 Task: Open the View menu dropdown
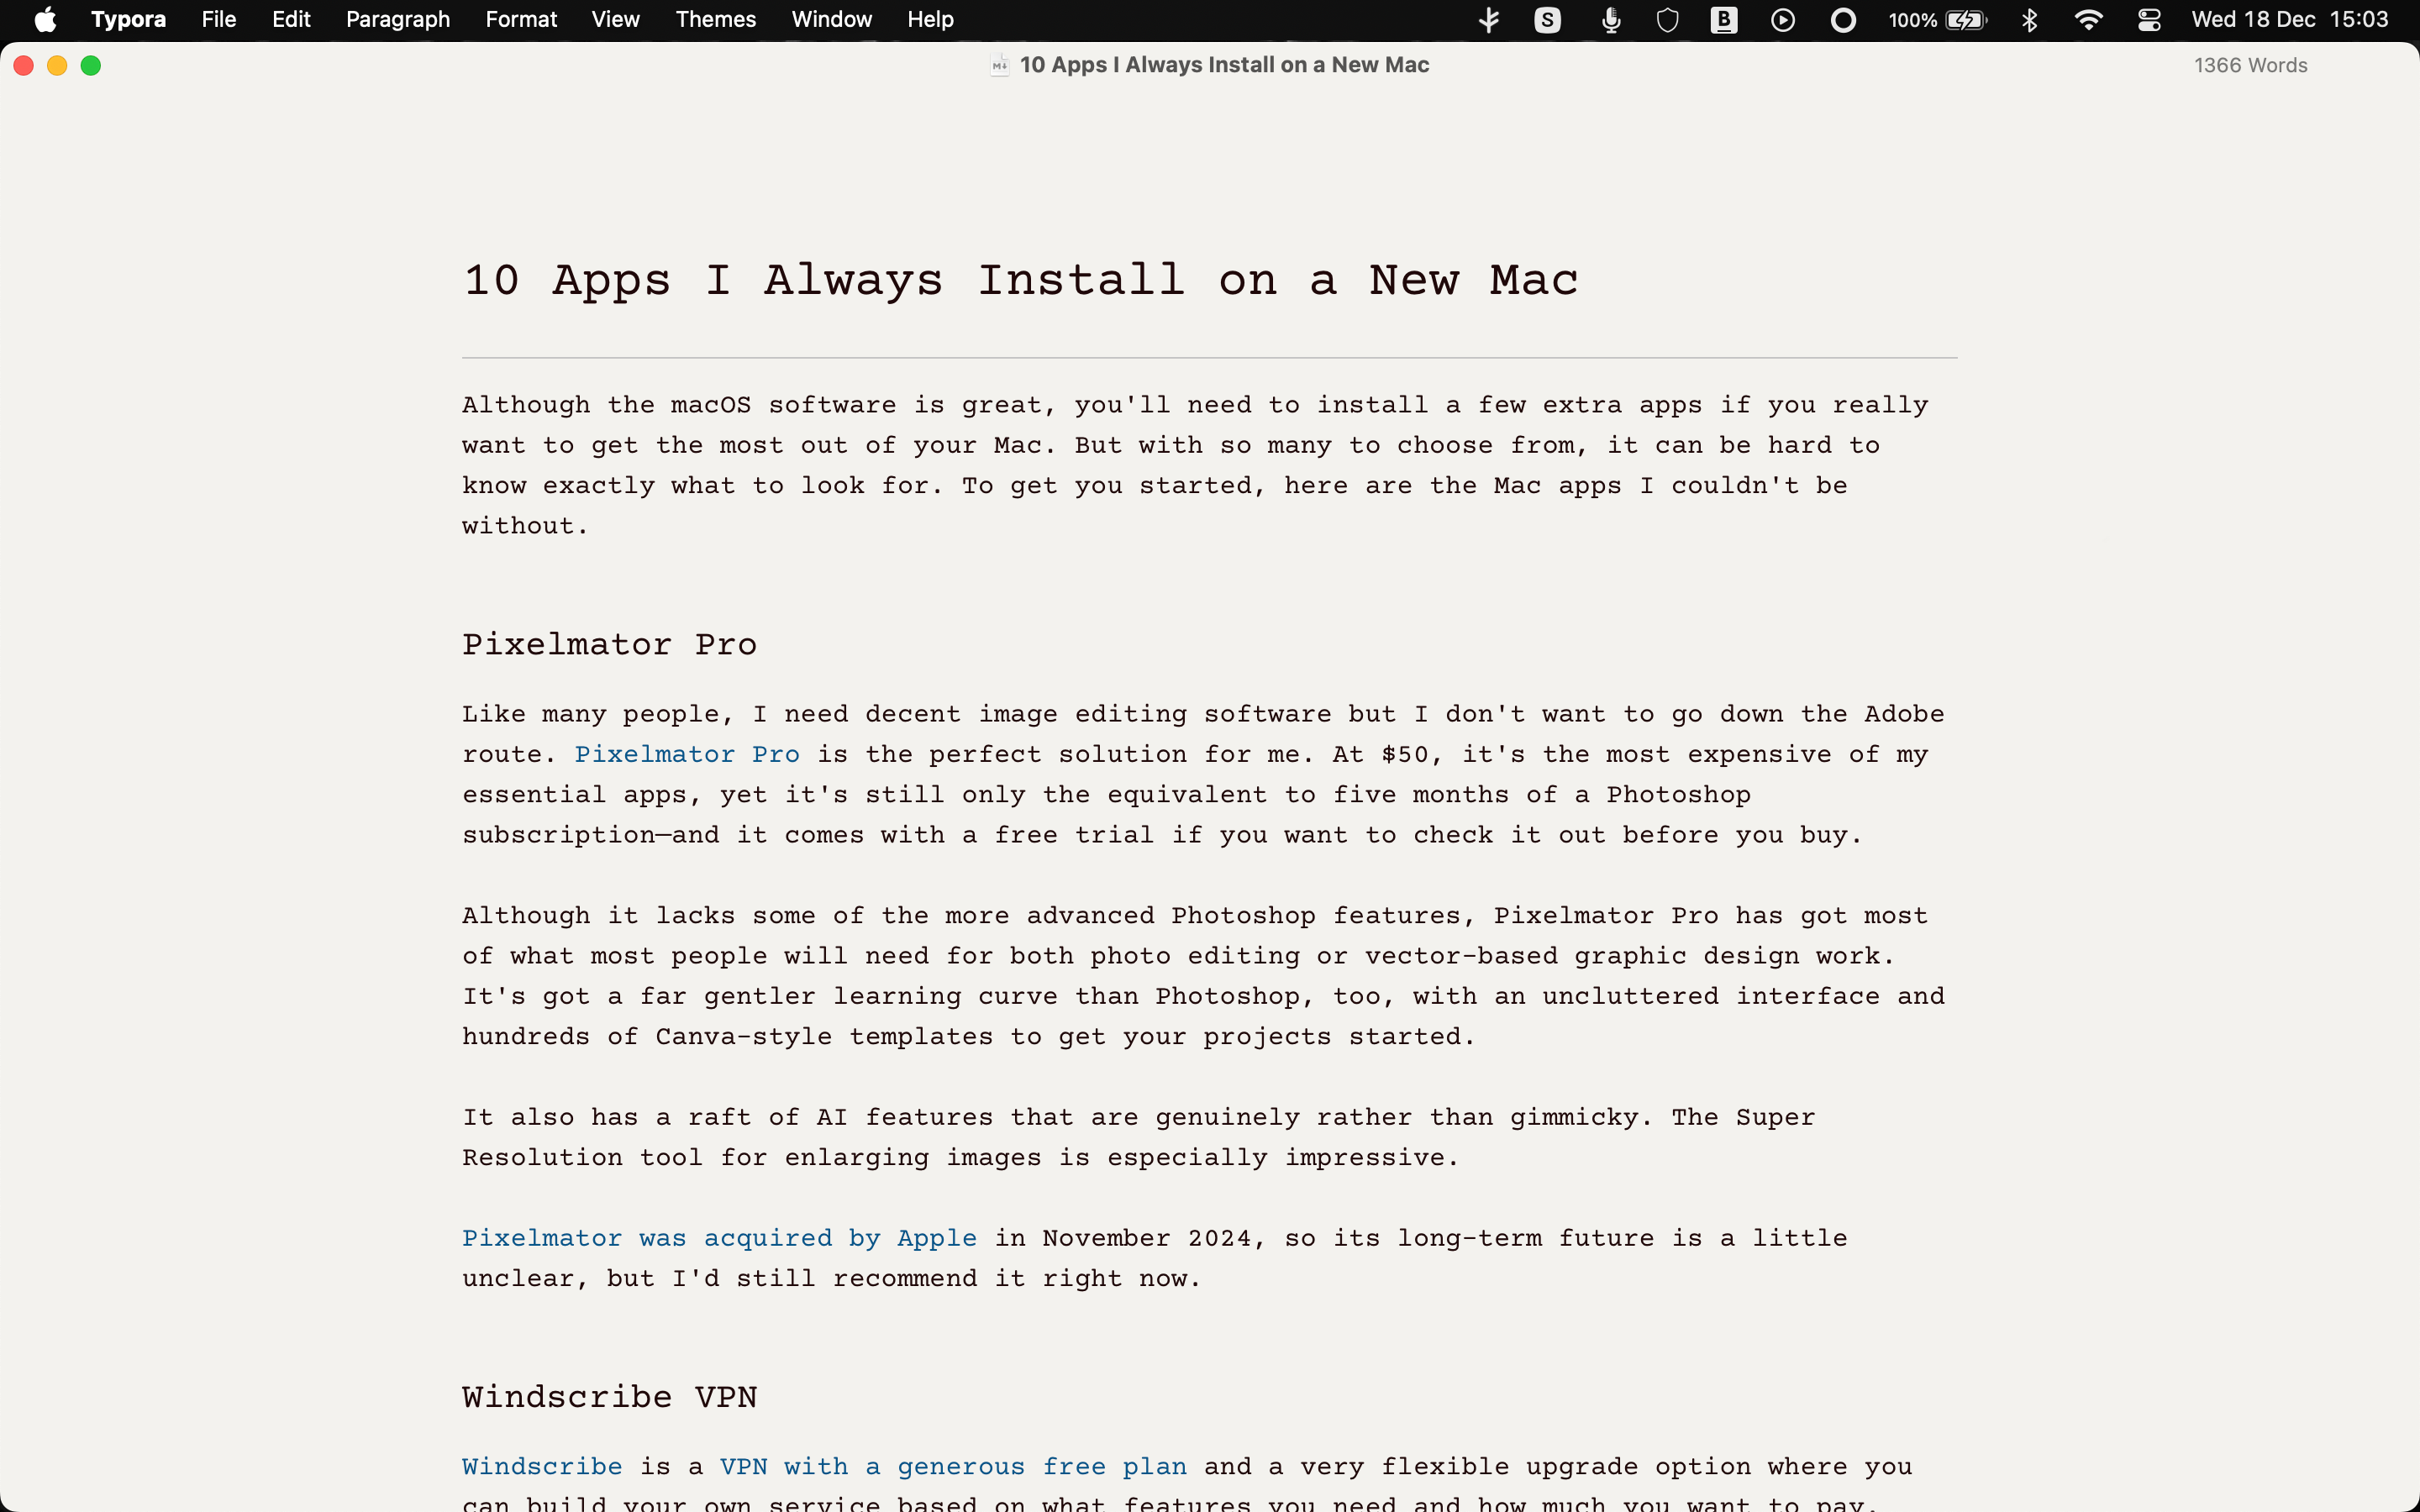[615, 19]
